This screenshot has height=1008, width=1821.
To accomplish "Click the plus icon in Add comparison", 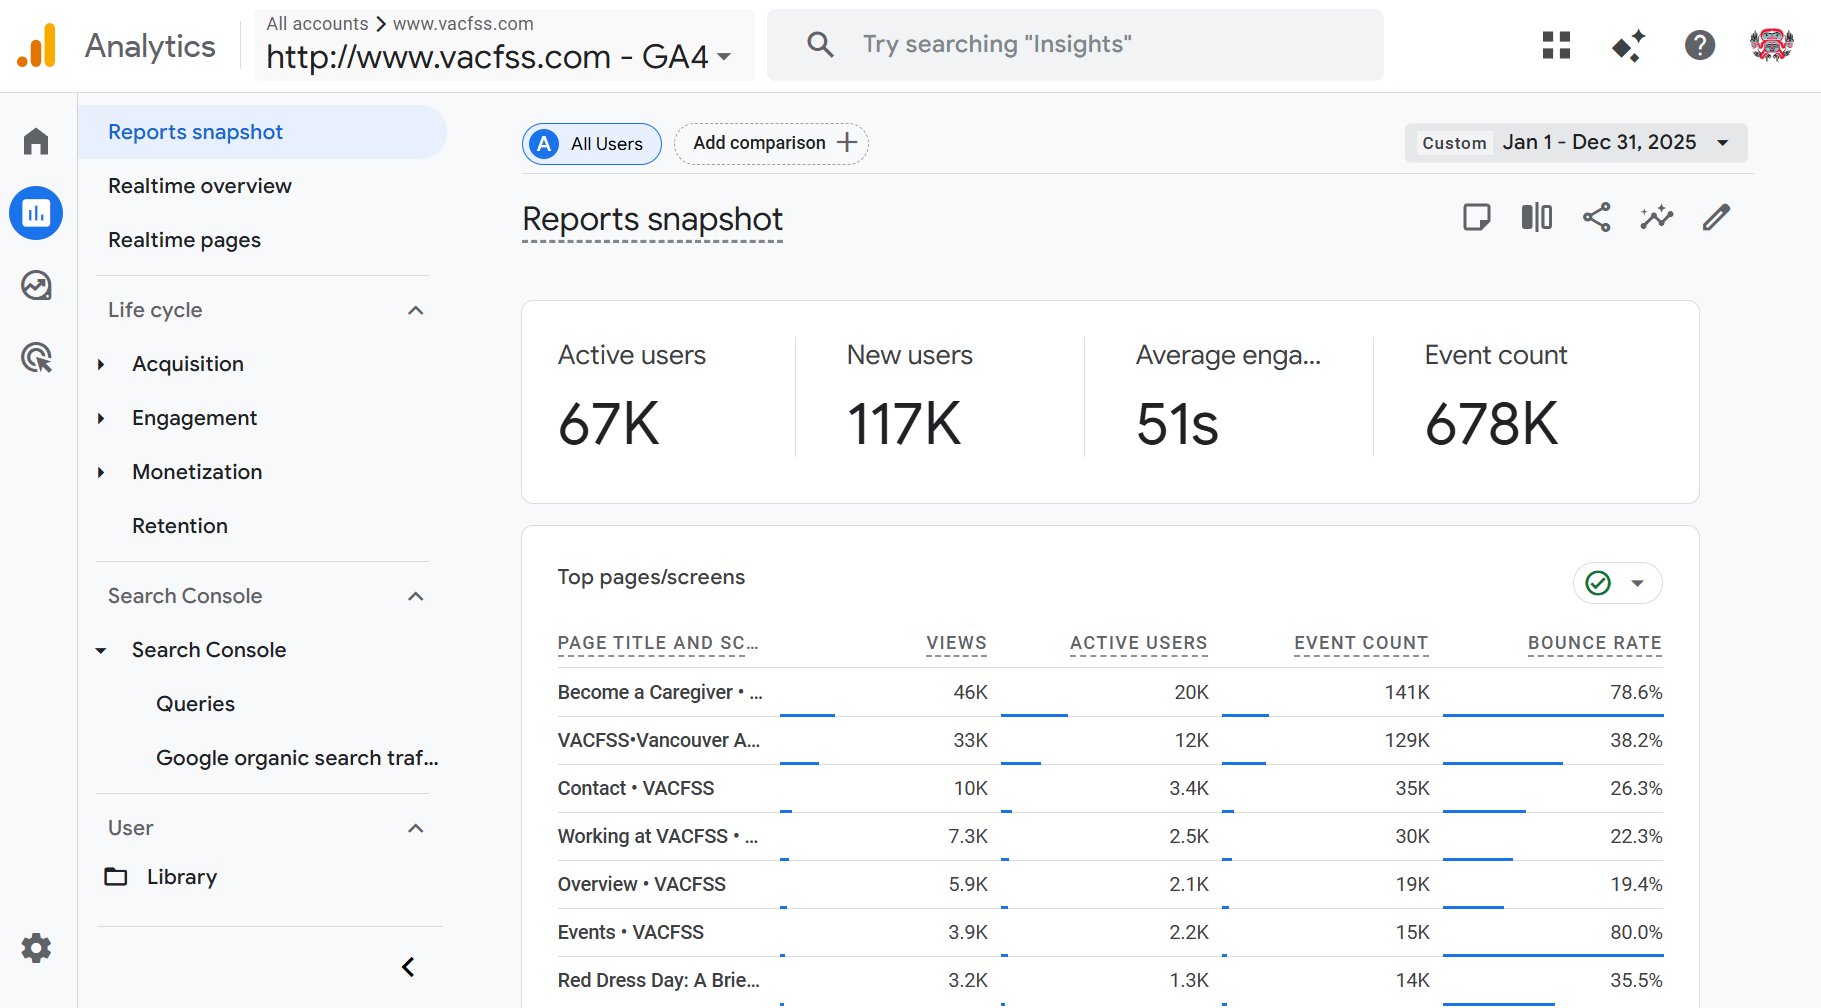I will pyautogui.click(x=847, y=143).
